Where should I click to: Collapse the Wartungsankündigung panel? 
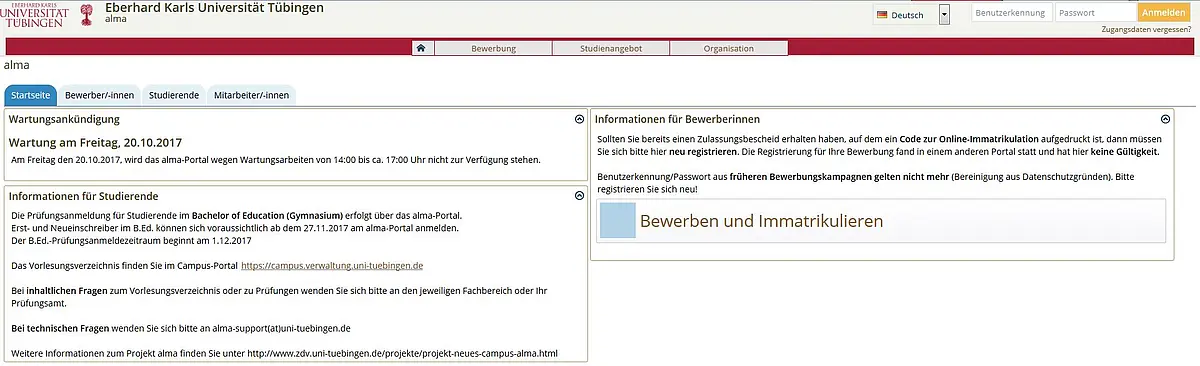pyautogui.click(x=579, y=119)
